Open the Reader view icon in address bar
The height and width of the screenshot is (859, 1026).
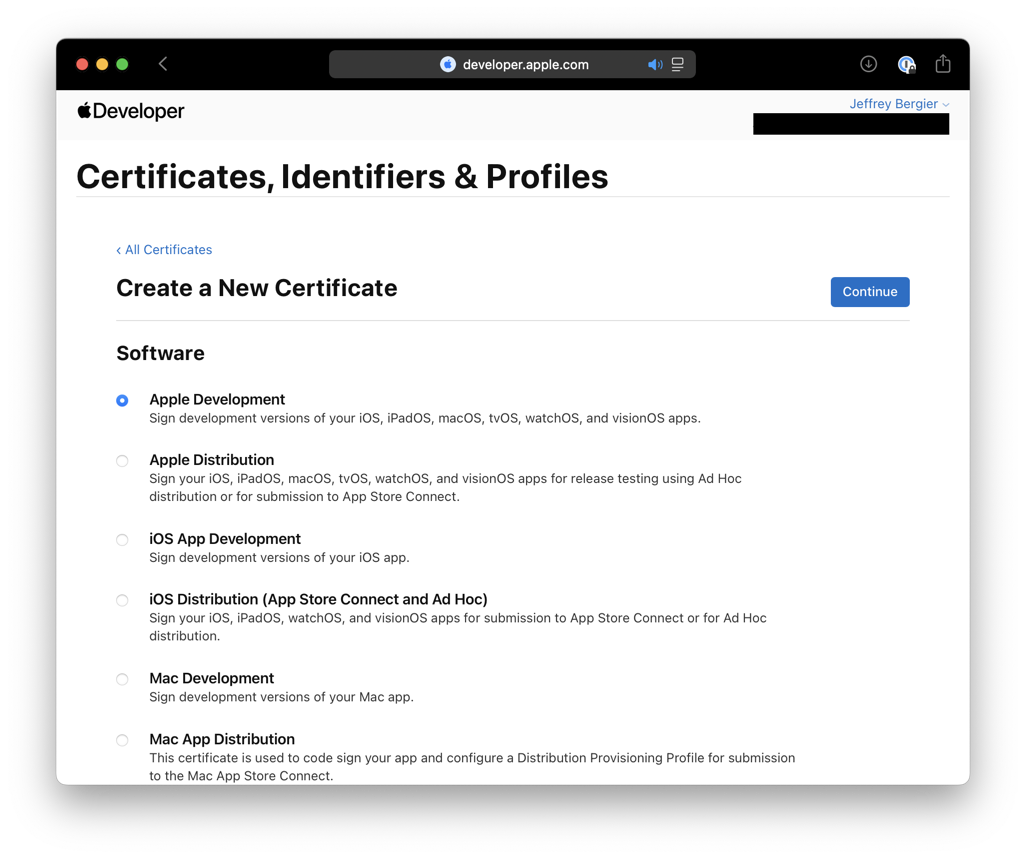point(678,64)
